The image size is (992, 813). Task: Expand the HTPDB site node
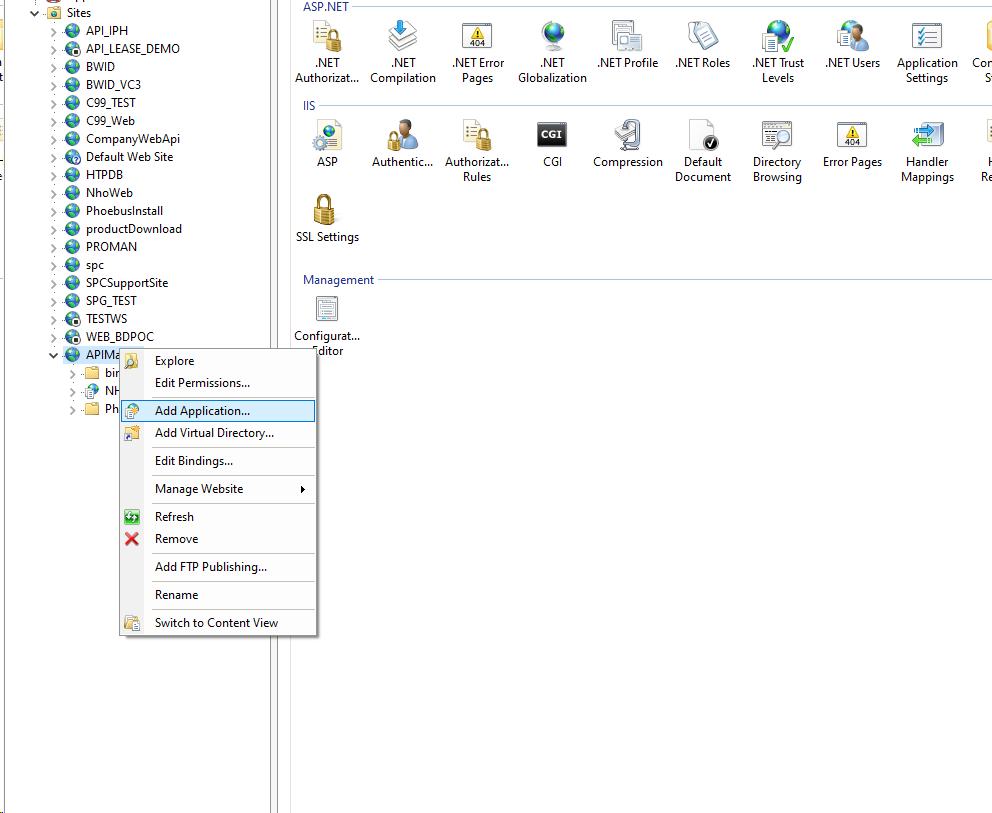tap(54, 175)
